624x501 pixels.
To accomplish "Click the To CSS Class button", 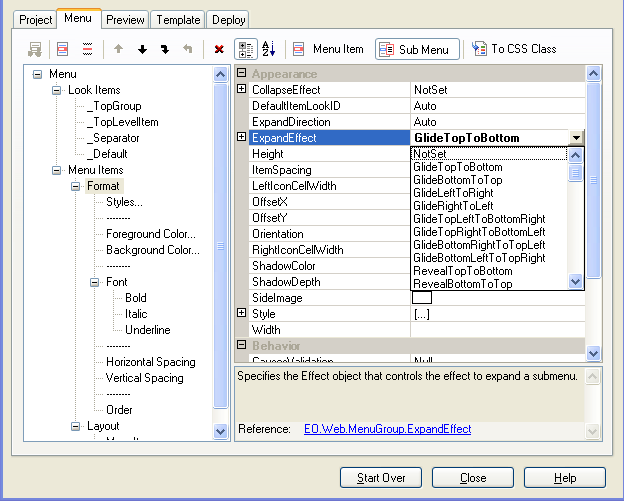I will (514, 49).
